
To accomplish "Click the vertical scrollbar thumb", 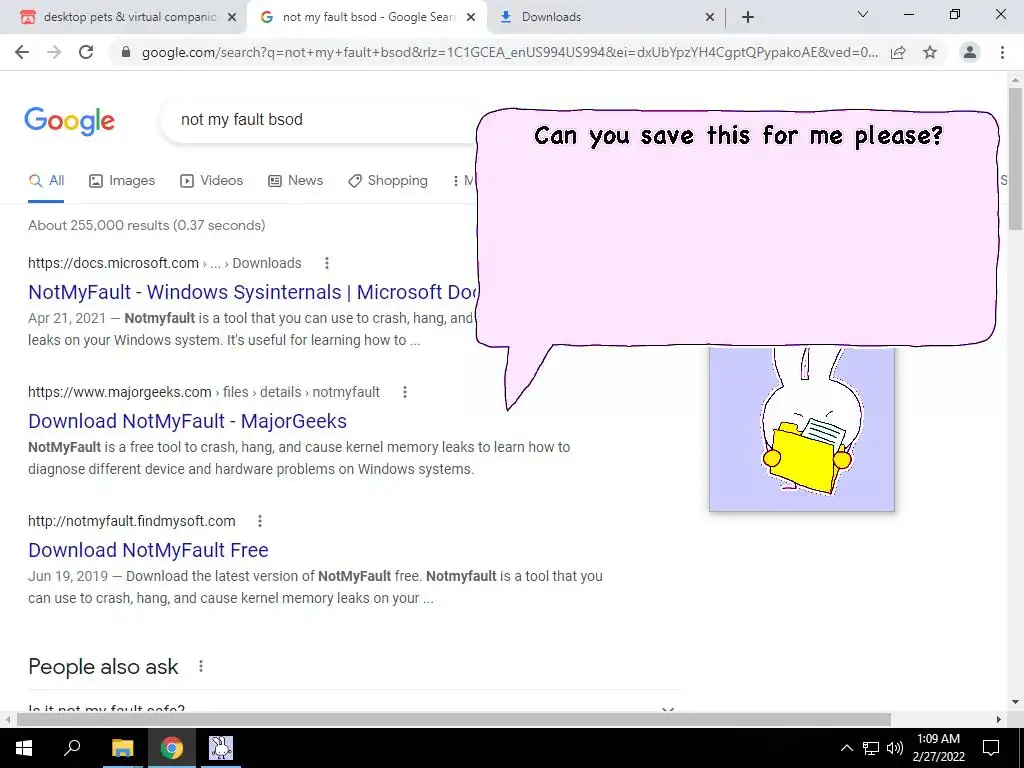I will tap(1015, 158).
